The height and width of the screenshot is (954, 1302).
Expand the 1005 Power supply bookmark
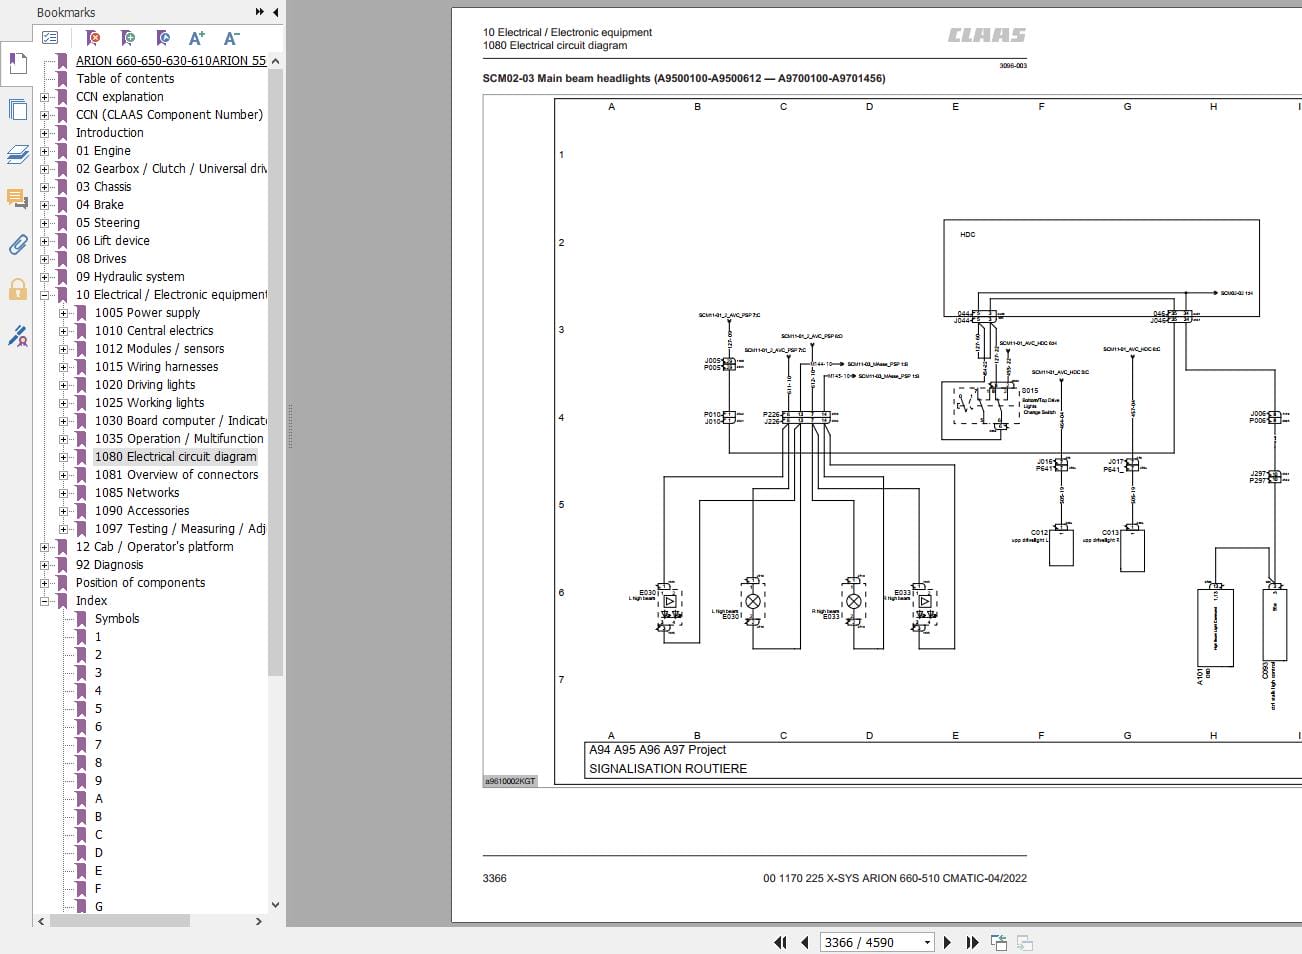63,313
